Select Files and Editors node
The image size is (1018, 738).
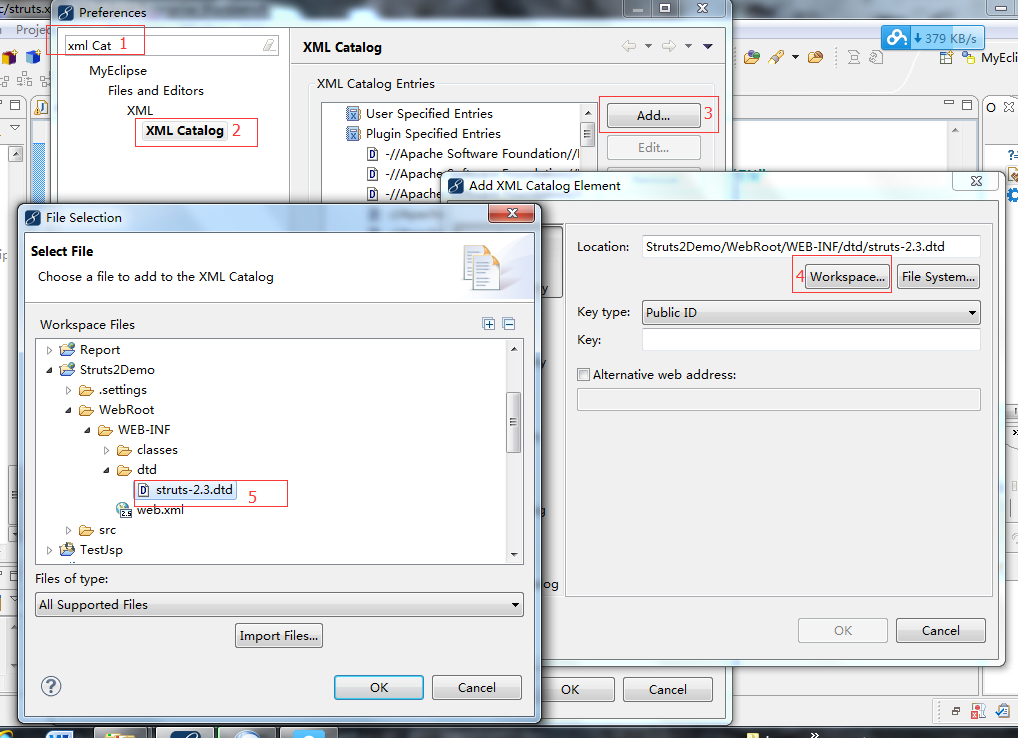point(156,90)
